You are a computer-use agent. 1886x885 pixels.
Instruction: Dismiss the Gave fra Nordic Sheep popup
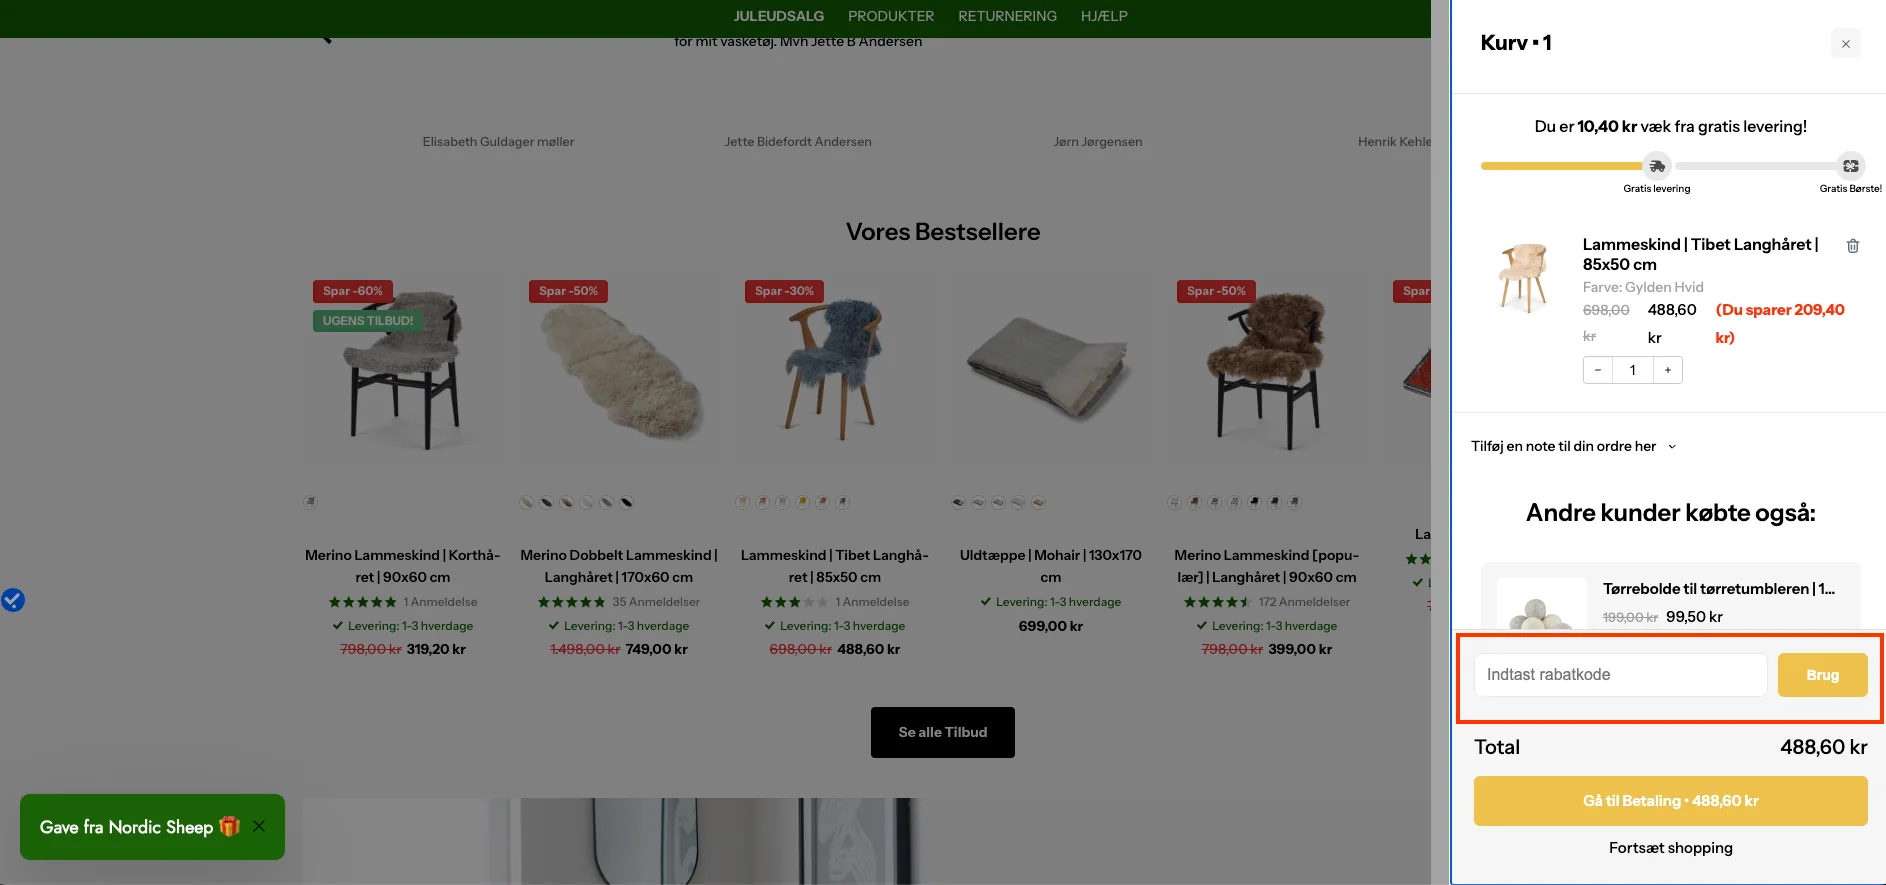point(259,826)
